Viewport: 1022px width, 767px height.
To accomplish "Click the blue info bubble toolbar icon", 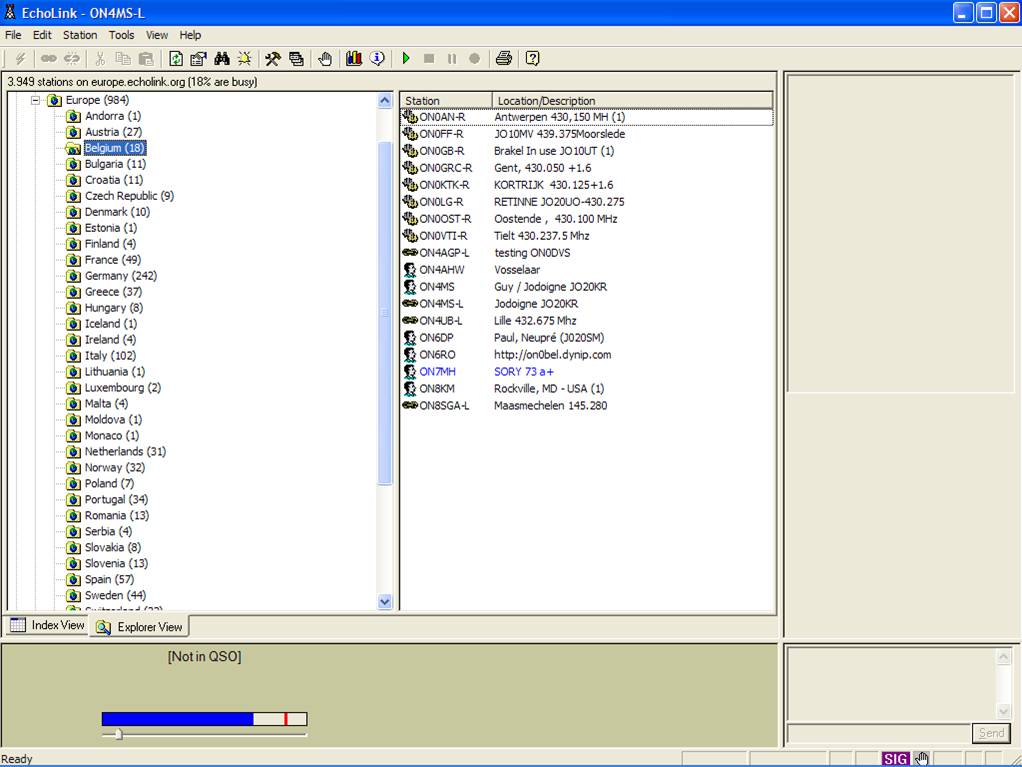I will tap(377, 59).
